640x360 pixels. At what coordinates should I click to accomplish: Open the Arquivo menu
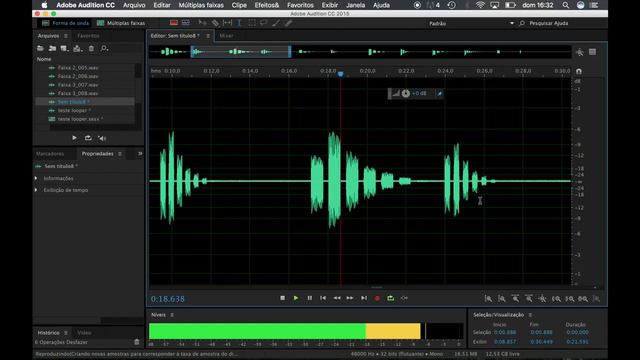(x=134, y=5)
